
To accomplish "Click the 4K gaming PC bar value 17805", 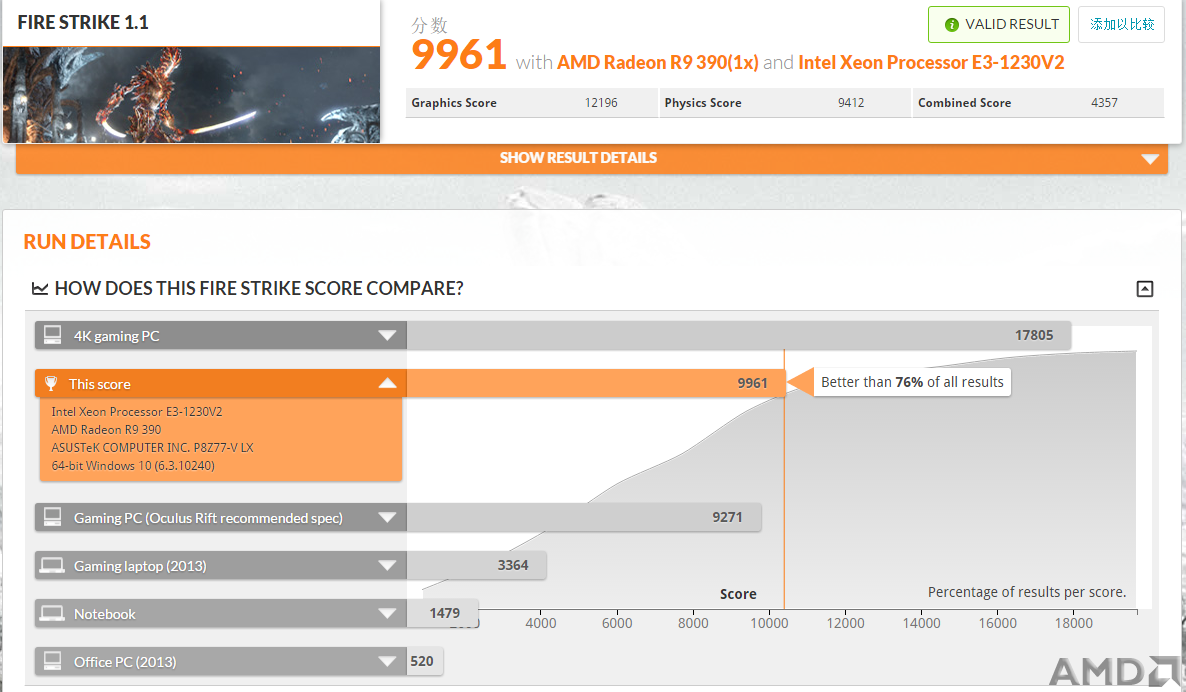I will [x=1034, y=335].
